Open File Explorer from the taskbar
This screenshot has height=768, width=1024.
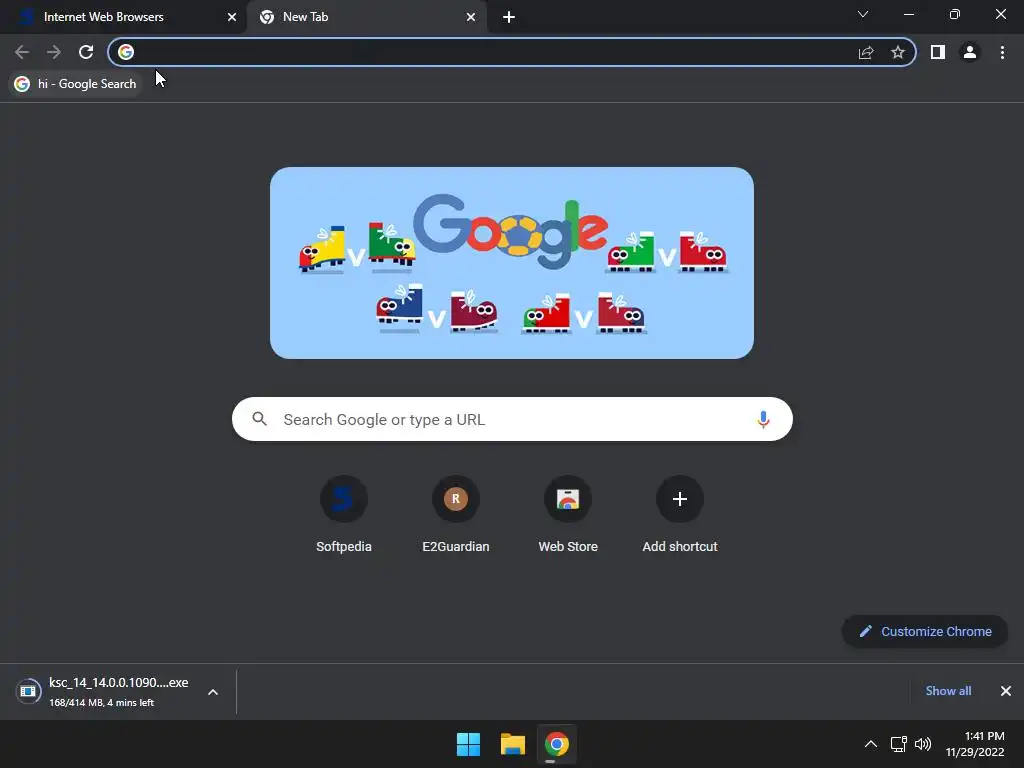tap(513, 744)
